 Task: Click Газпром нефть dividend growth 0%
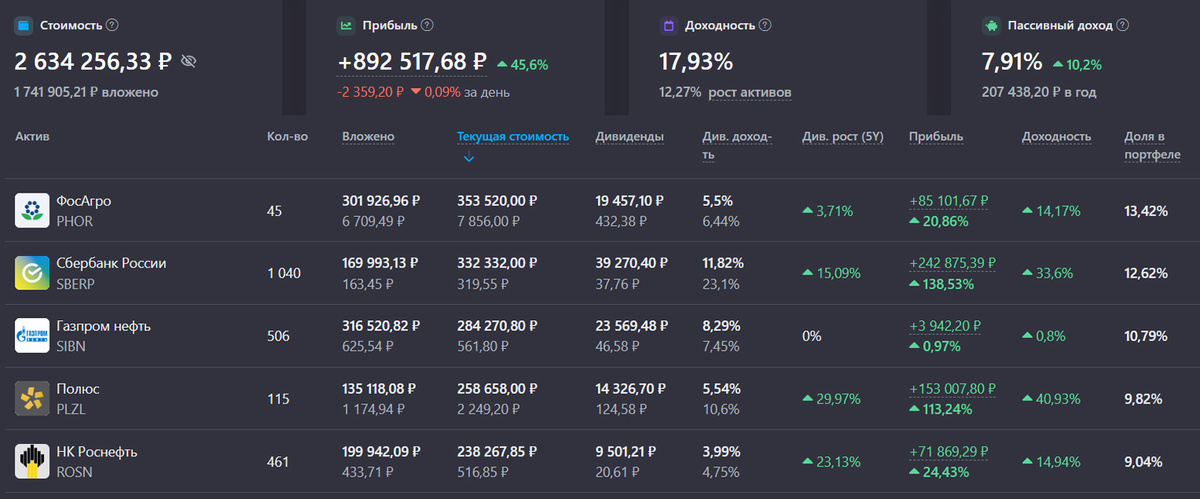pos(812,336)
